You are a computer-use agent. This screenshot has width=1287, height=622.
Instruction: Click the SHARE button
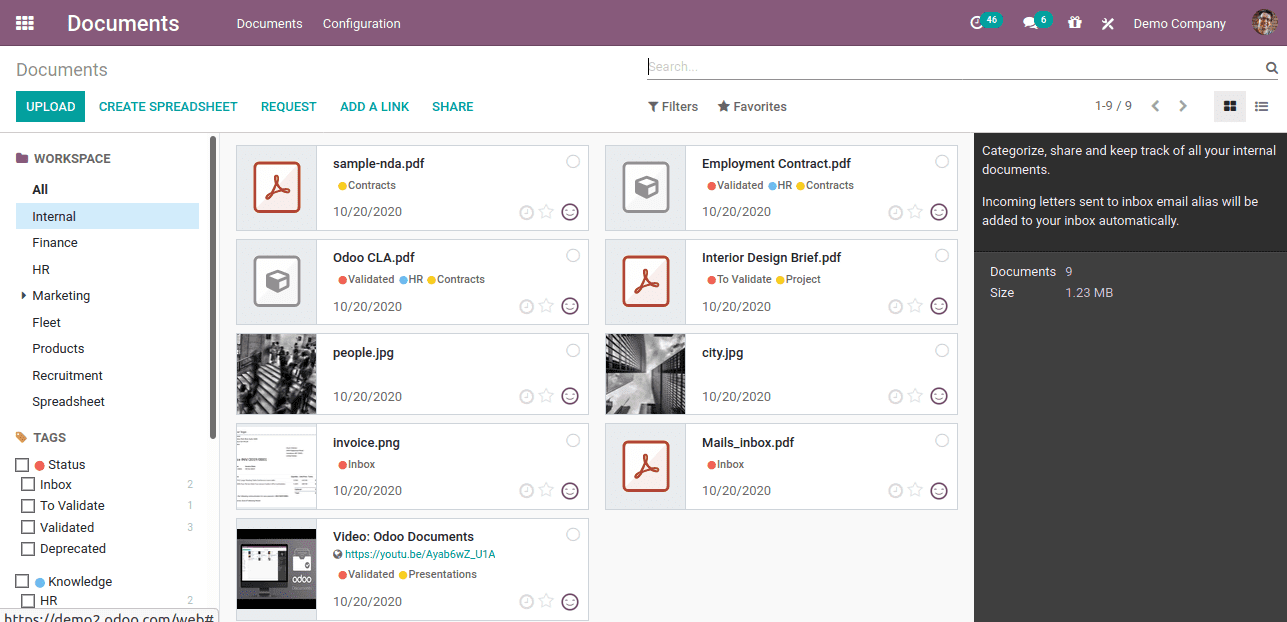453,106
